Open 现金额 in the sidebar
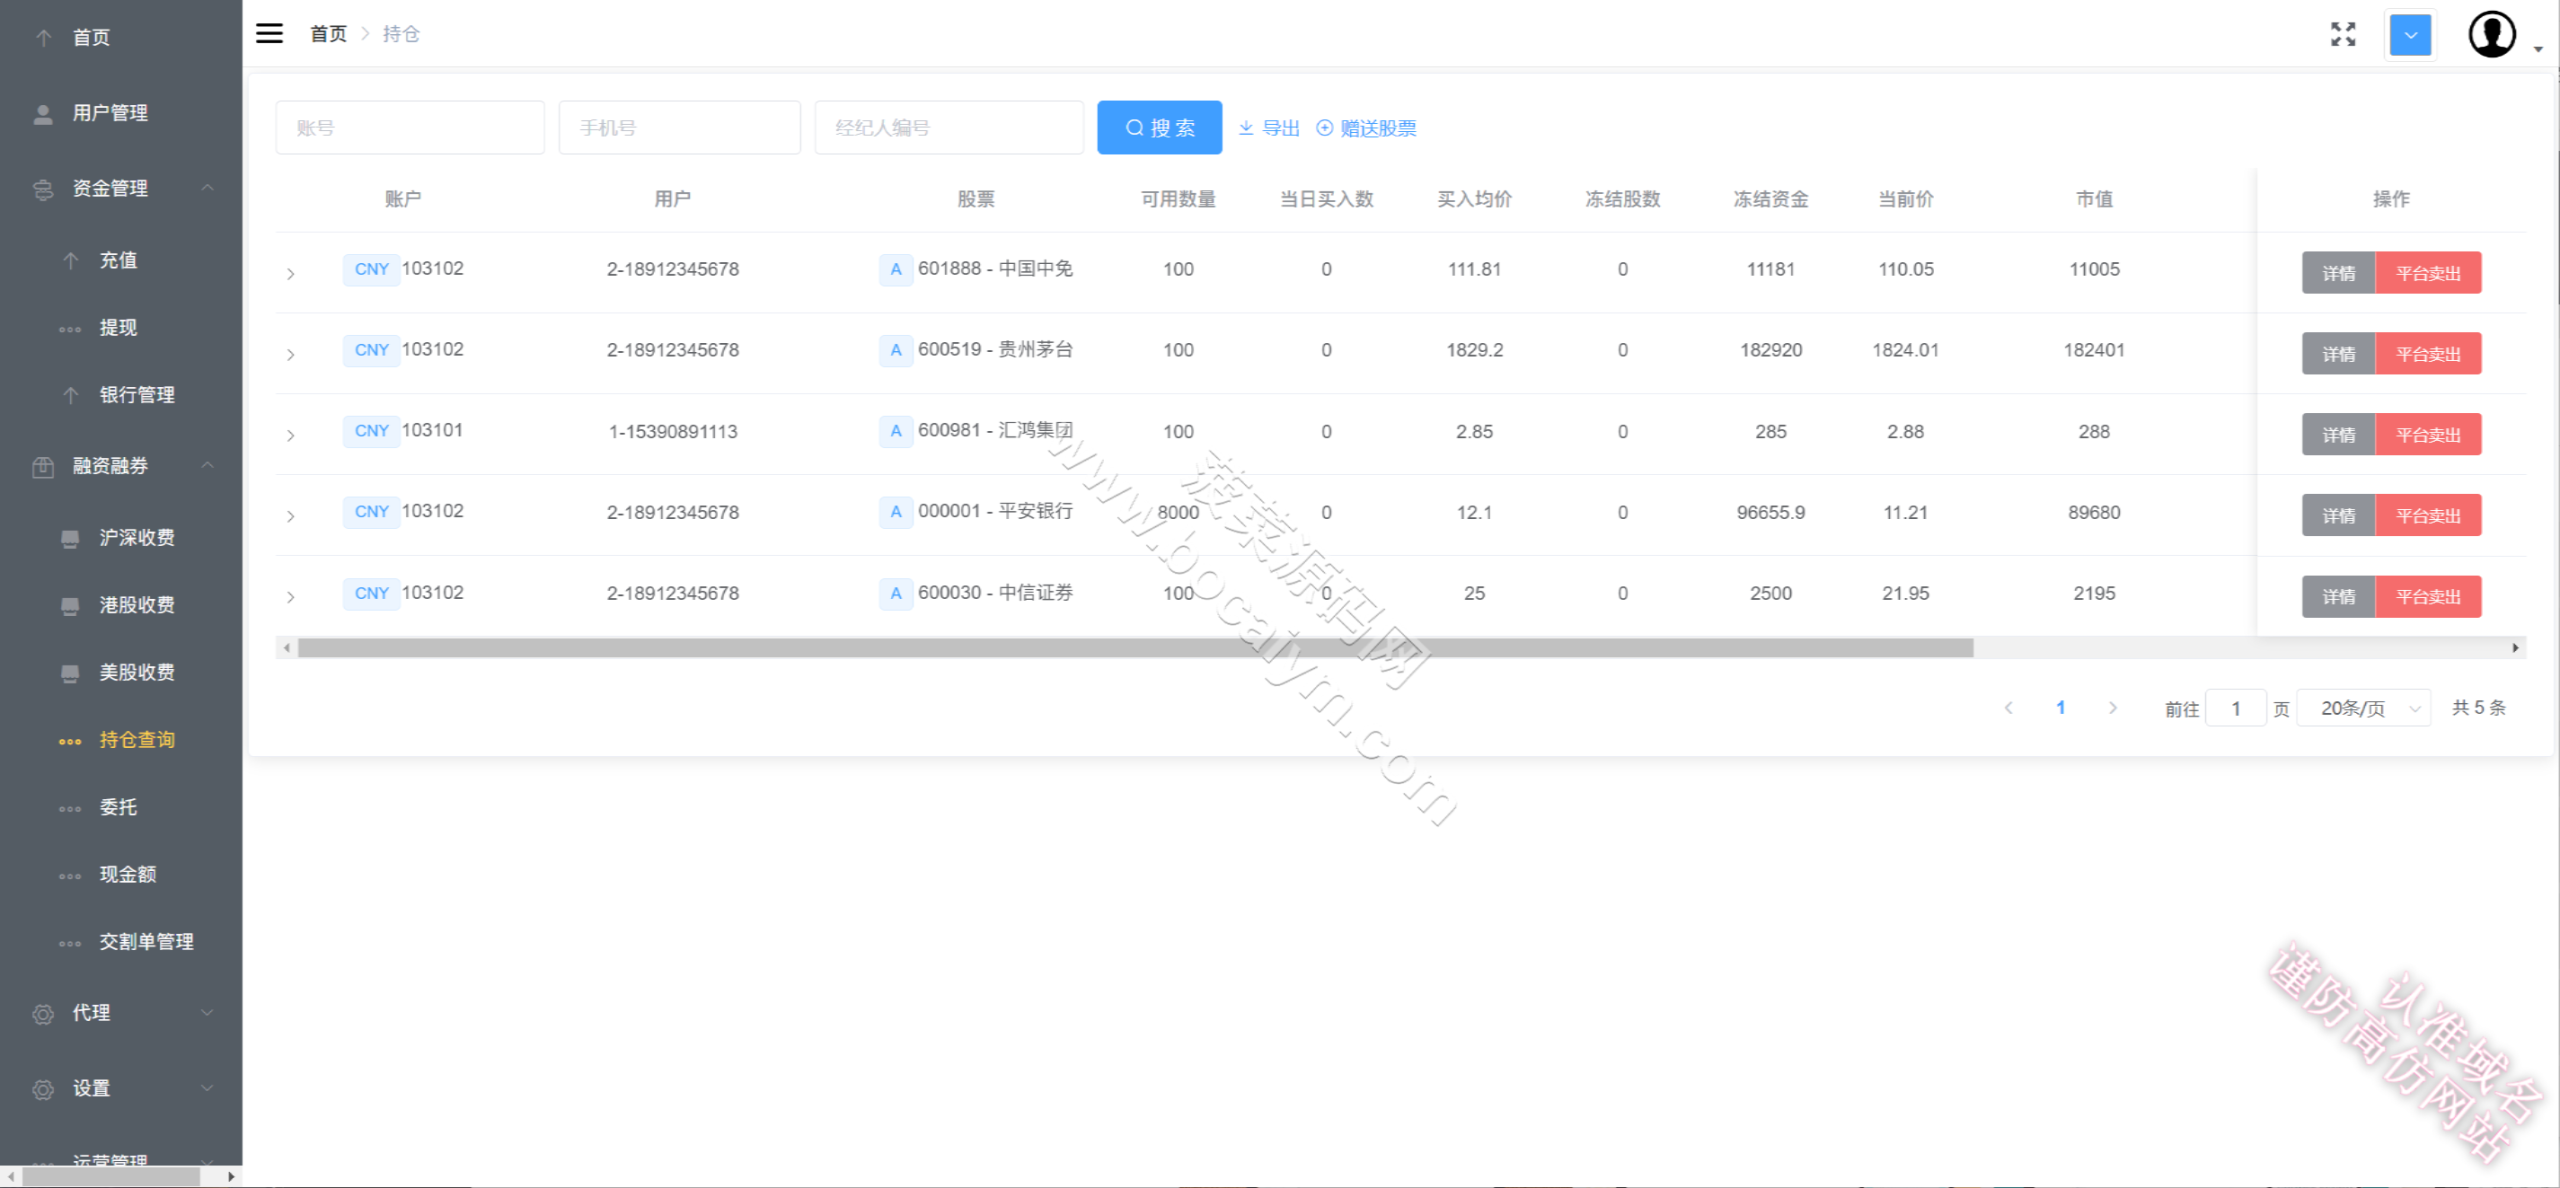Screen dimensions: 2560x1188 pos(121,874)
